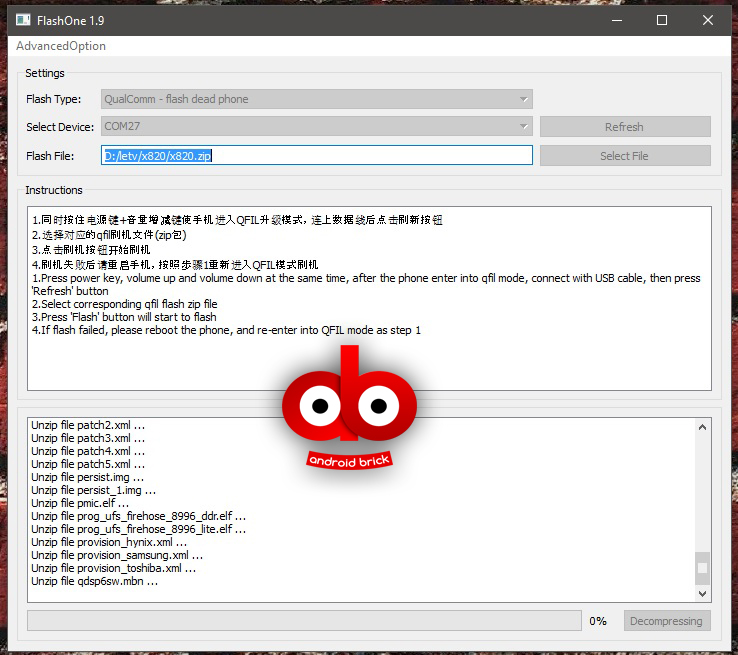
Task: Close the FlashOne 1.9 window
Action: (707, 19)
